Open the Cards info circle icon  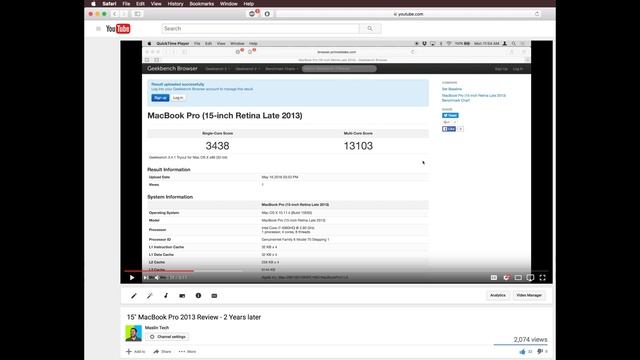click(x=198, y=296)
